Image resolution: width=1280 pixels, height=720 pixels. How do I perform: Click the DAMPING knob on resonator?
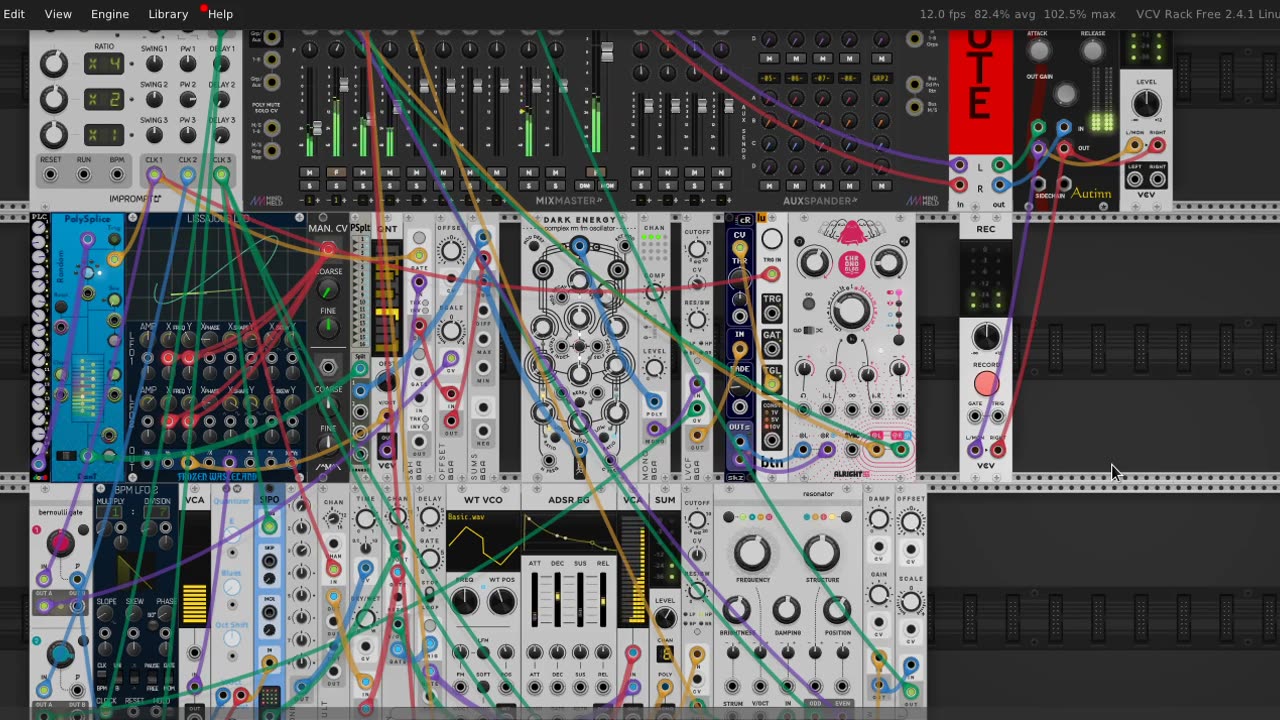pos(787,609)
